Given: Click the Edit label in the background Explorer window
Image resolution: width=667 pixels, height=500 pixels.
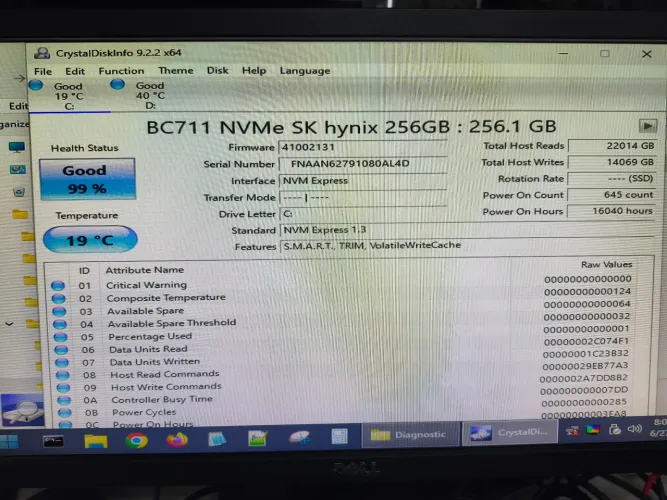Looking at the screenshot, I should (18, 106).
